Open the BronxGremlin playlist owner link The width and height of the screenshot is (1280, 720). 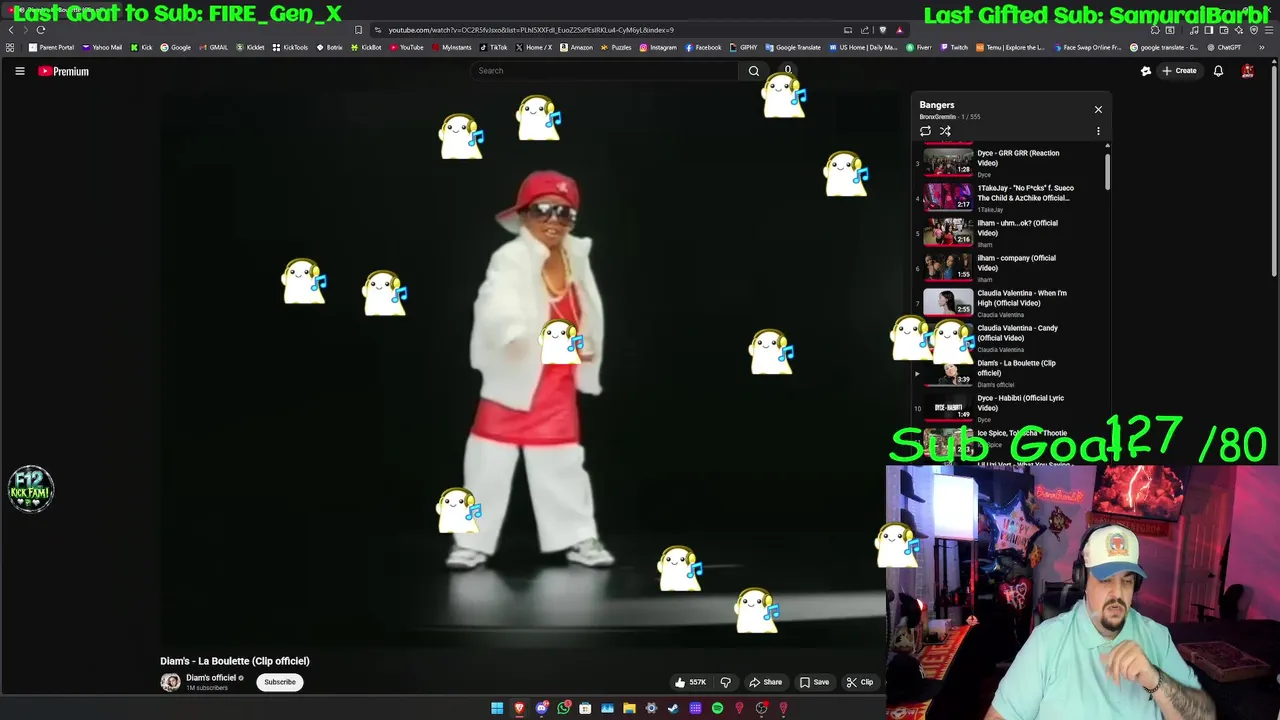tap(937, 117)
